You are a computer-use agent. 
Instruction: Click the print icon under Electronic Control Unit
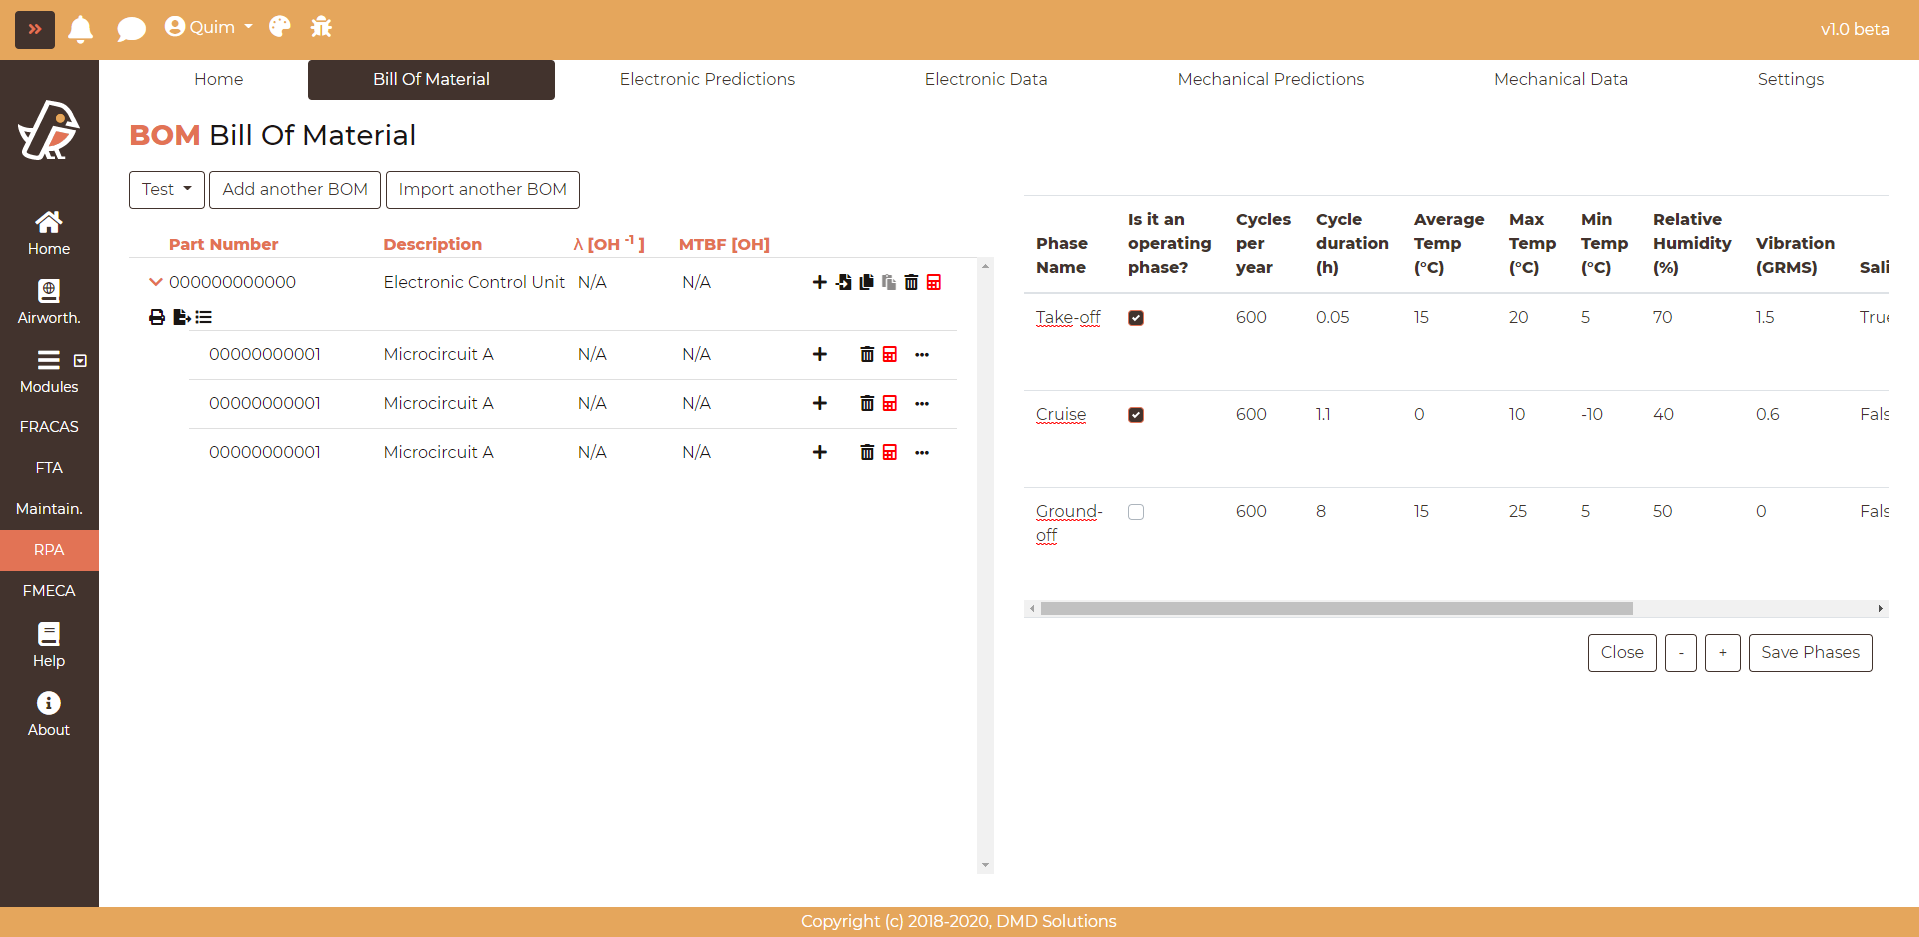pyautogui.click(x=157, y=317)
